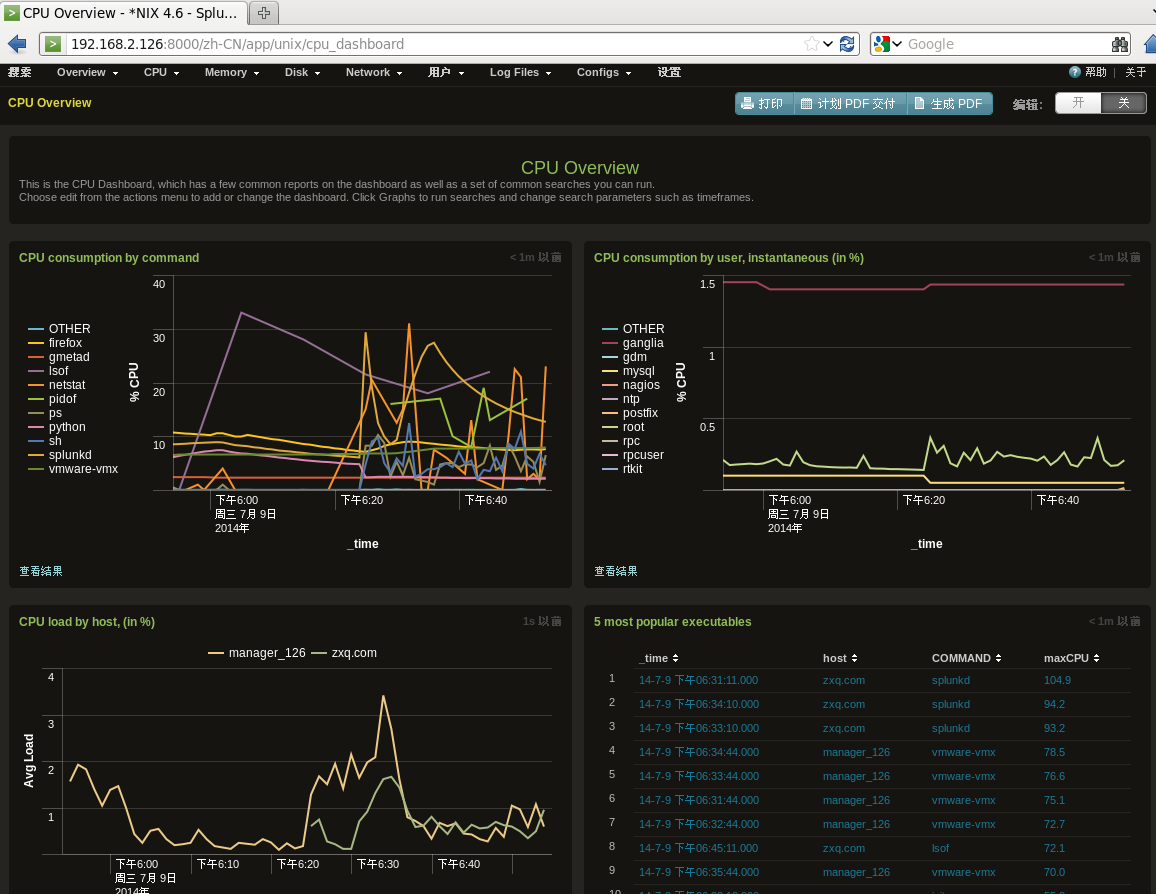Open the Log Files menu
Viewport: 1156px width, 894px height.
[520, 72]
